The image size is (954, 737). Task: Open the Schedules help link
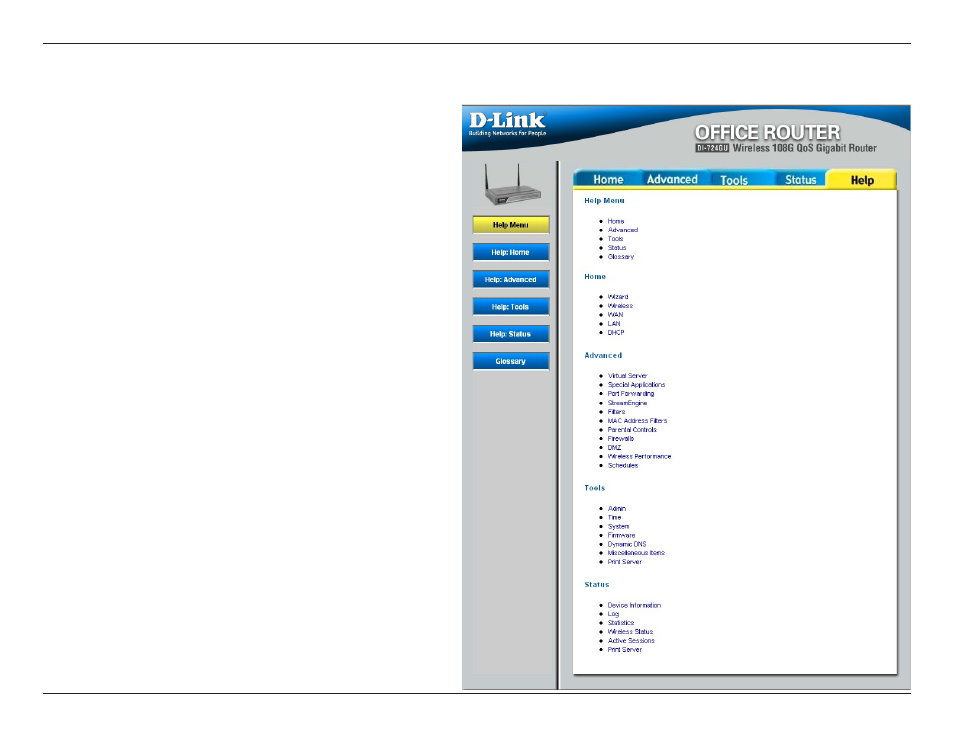tap(622, 466)
